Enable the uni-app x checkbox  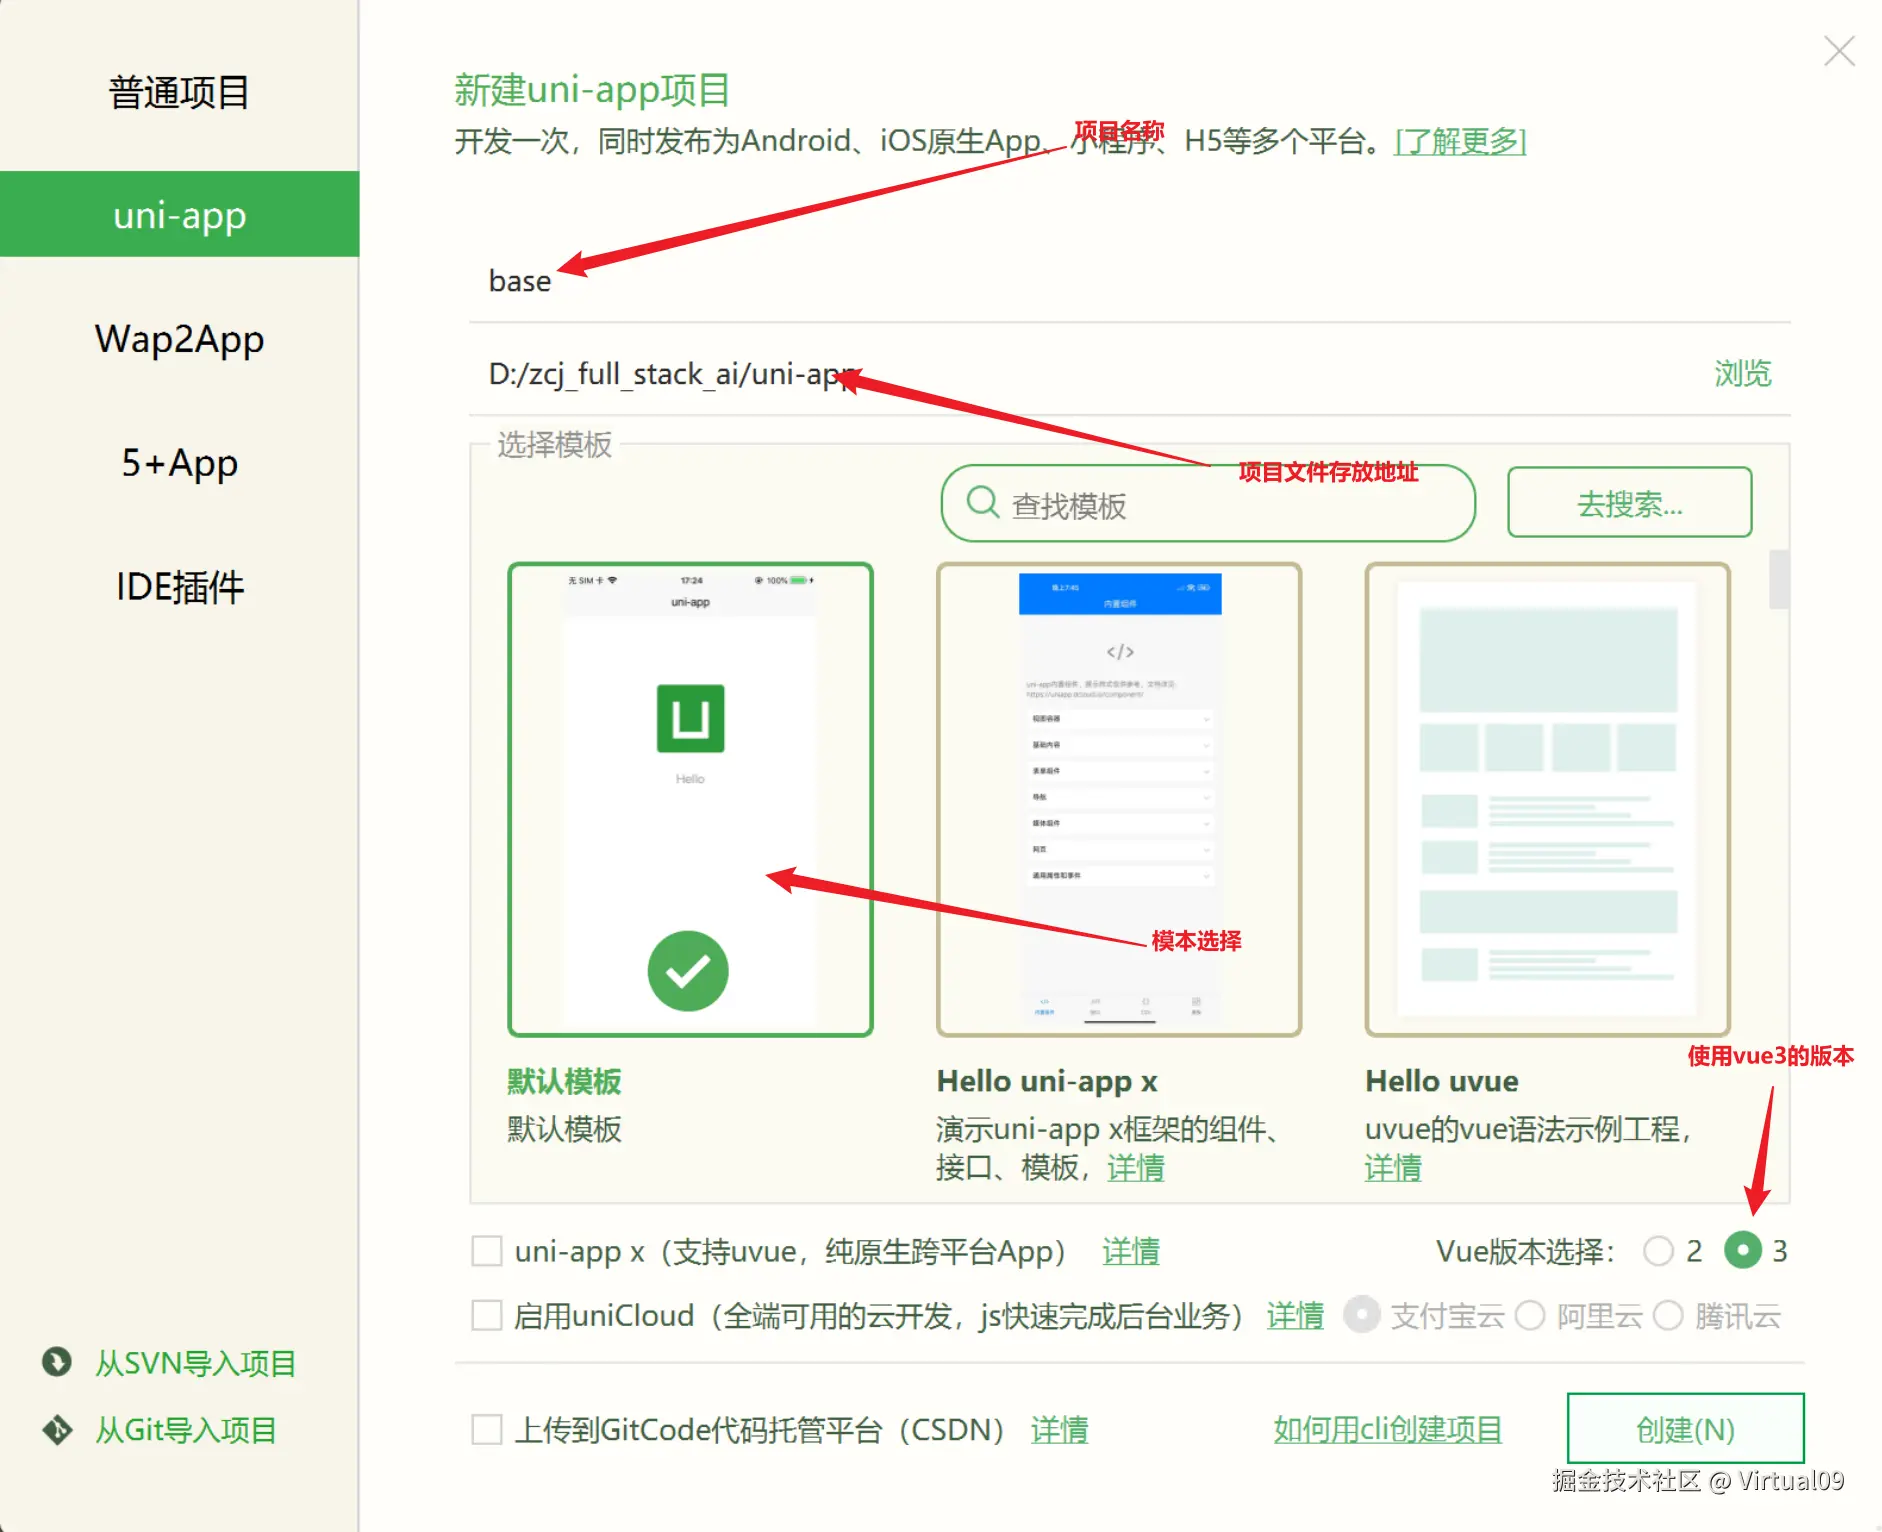point(487,1251)
